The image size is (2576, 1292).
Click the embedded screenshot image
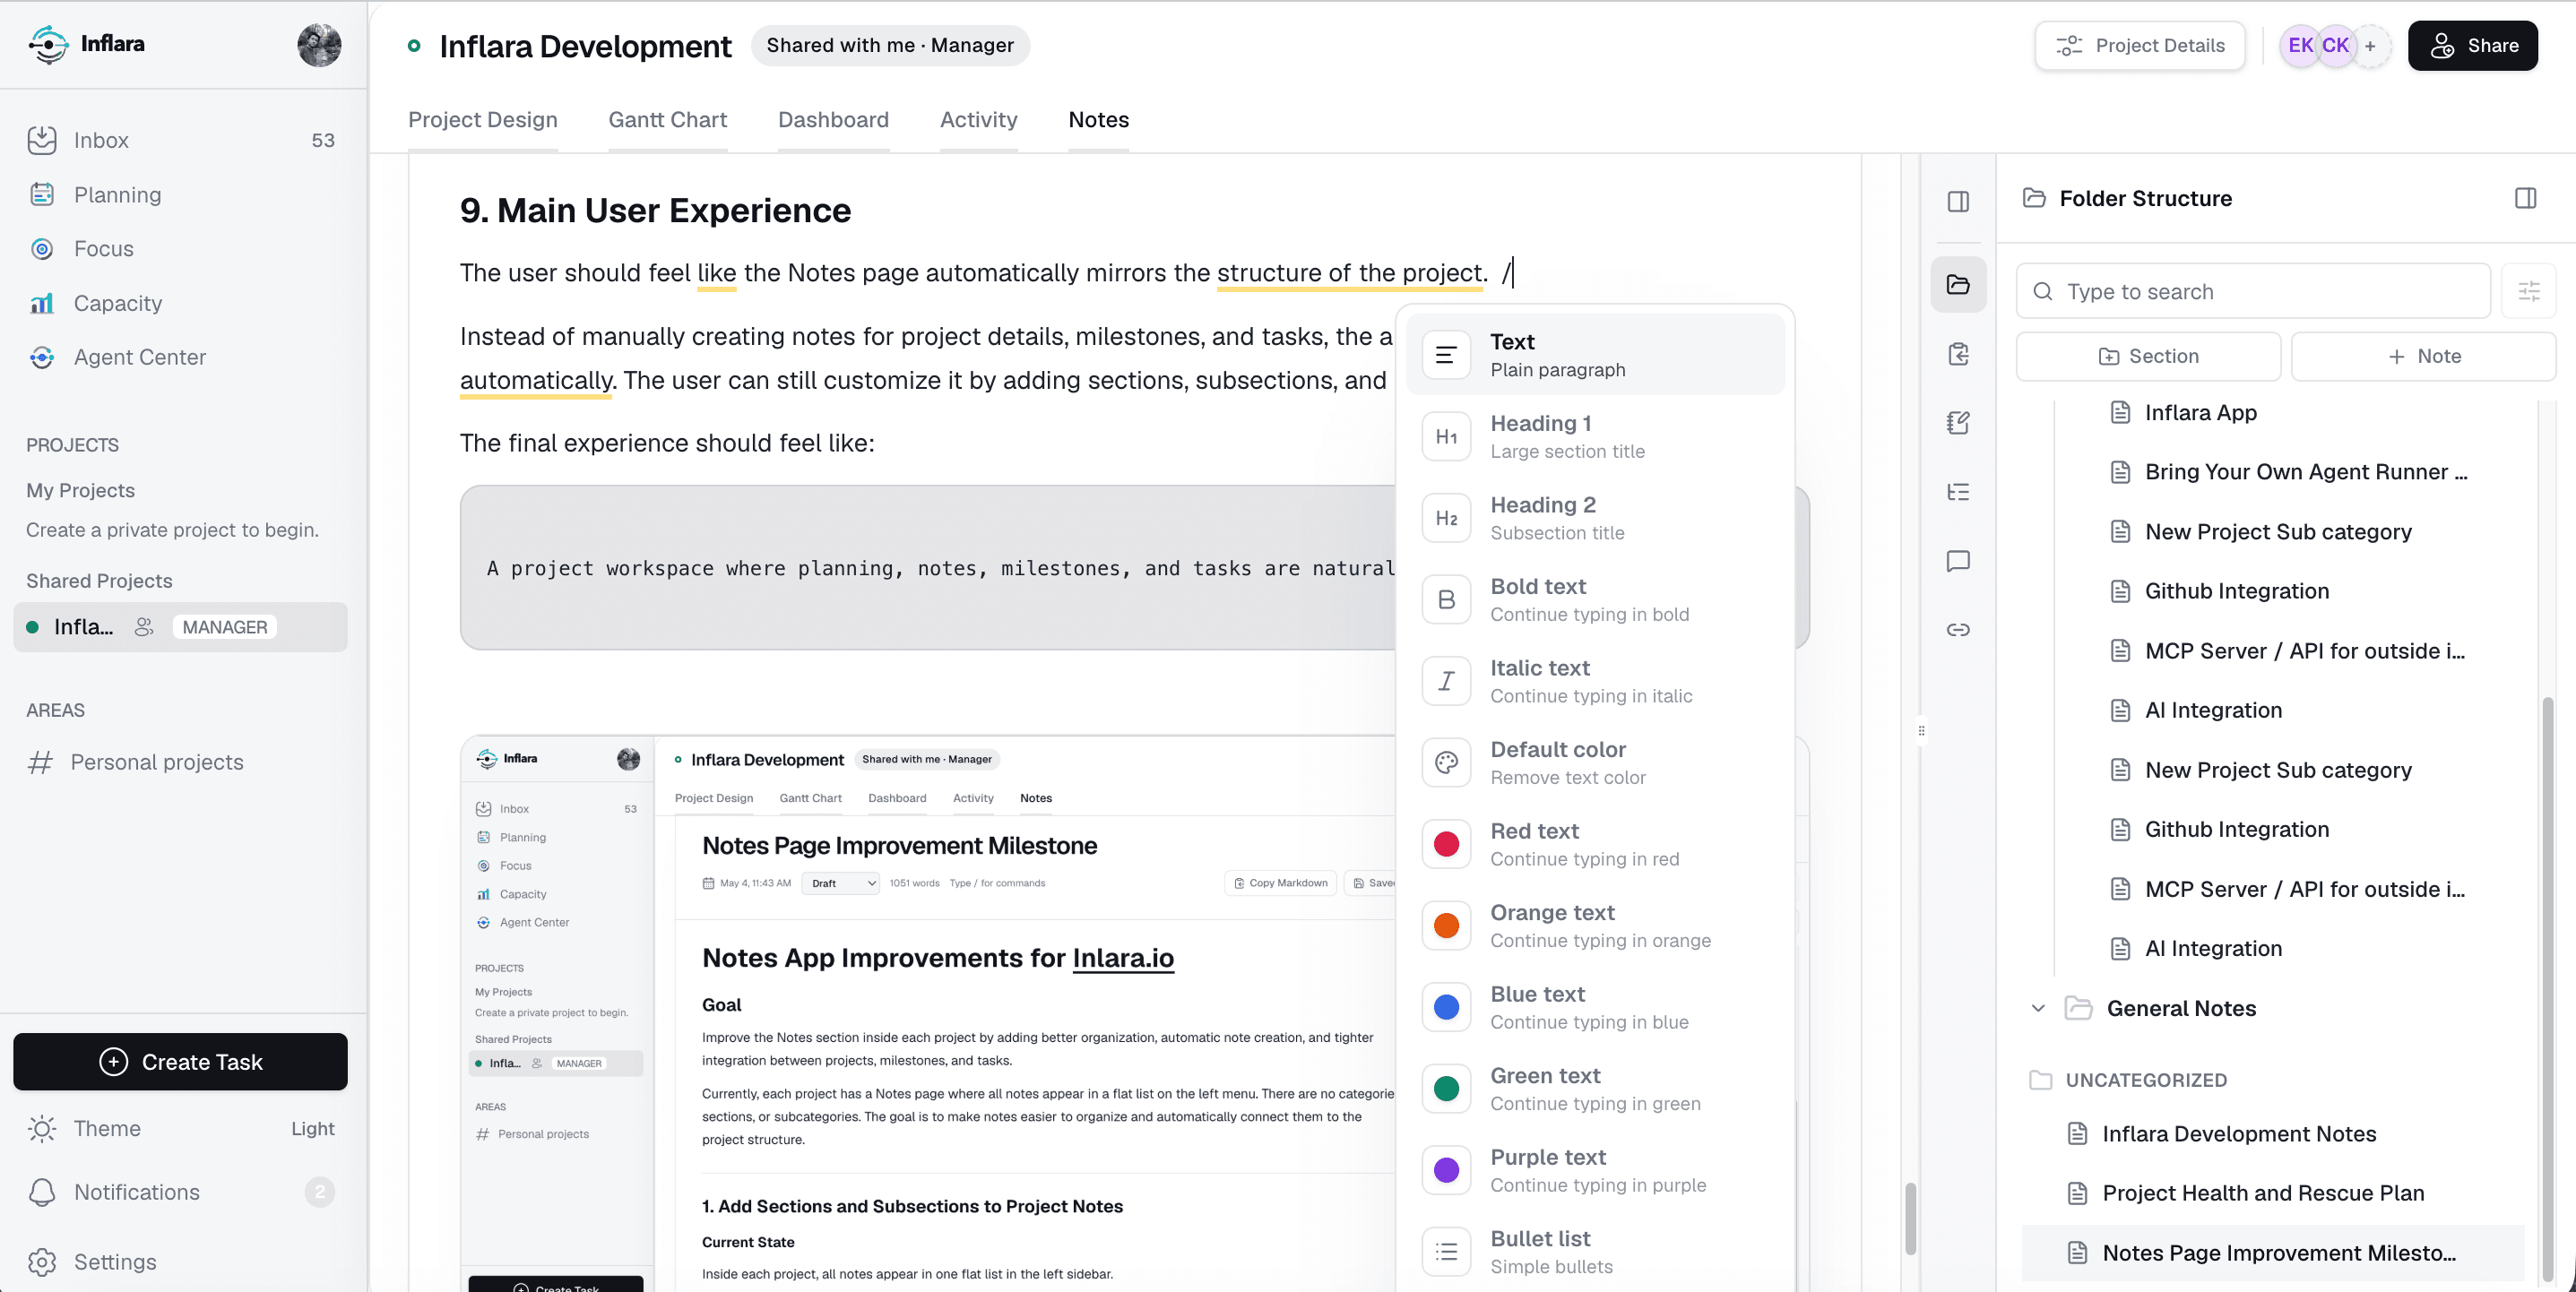click(927, 1013)
